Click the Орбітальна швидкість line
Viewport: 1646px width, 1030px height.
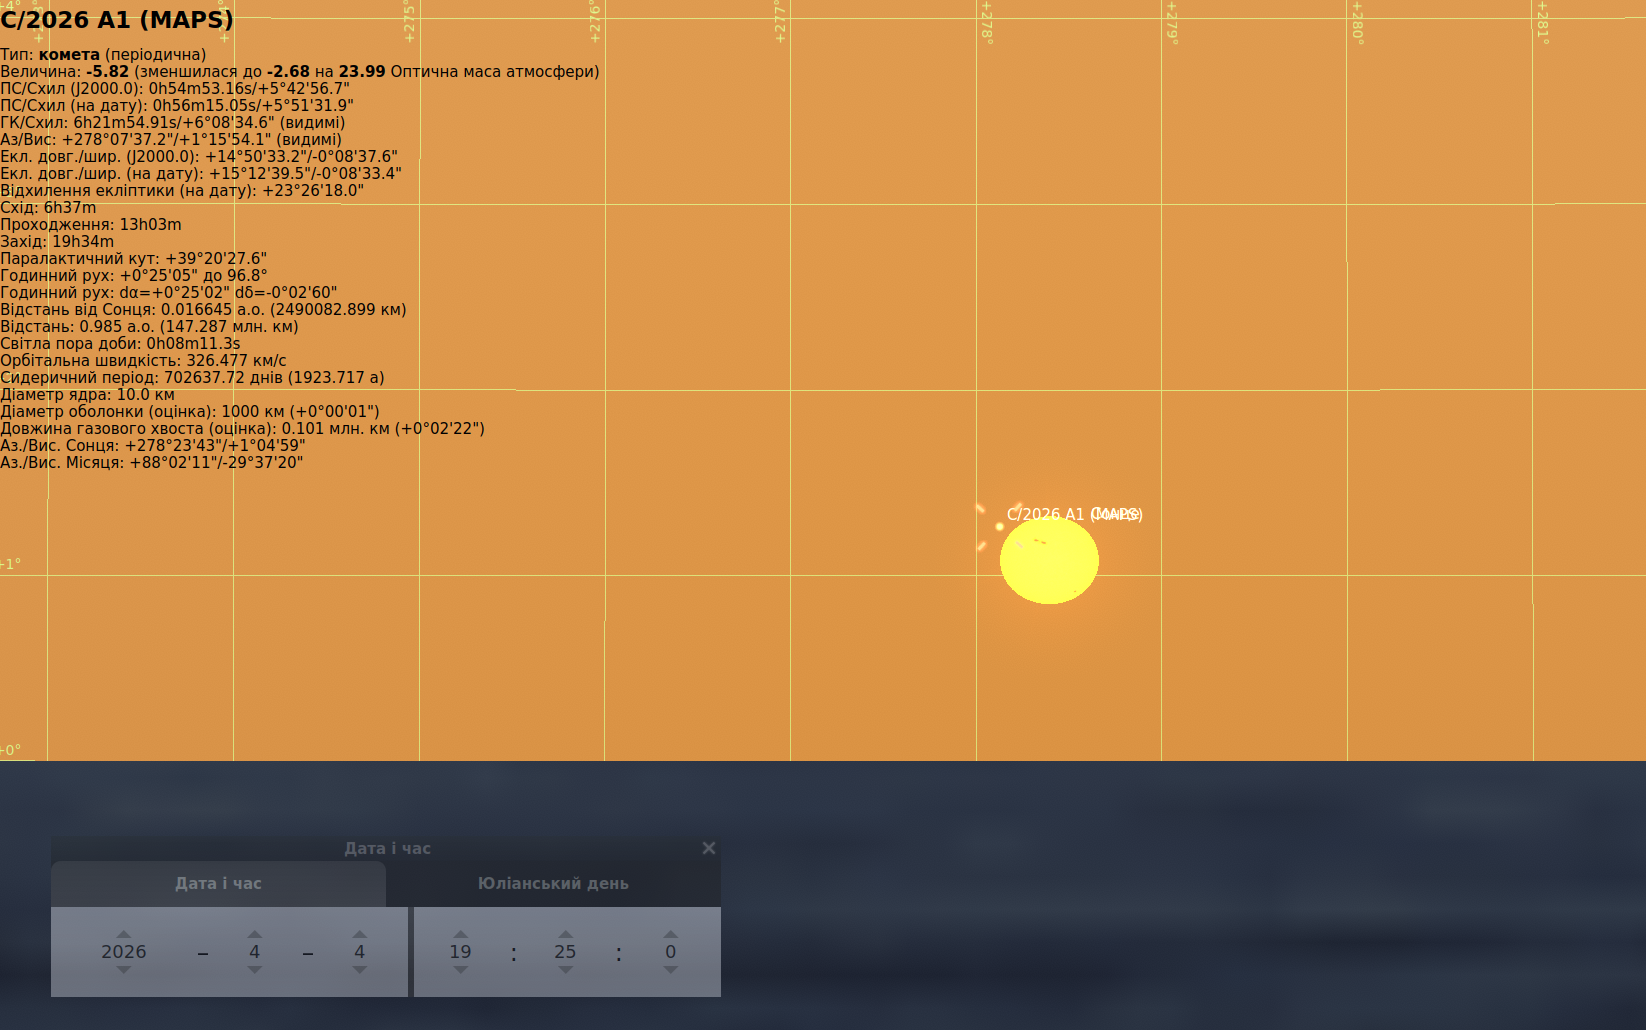coord(143,361)
